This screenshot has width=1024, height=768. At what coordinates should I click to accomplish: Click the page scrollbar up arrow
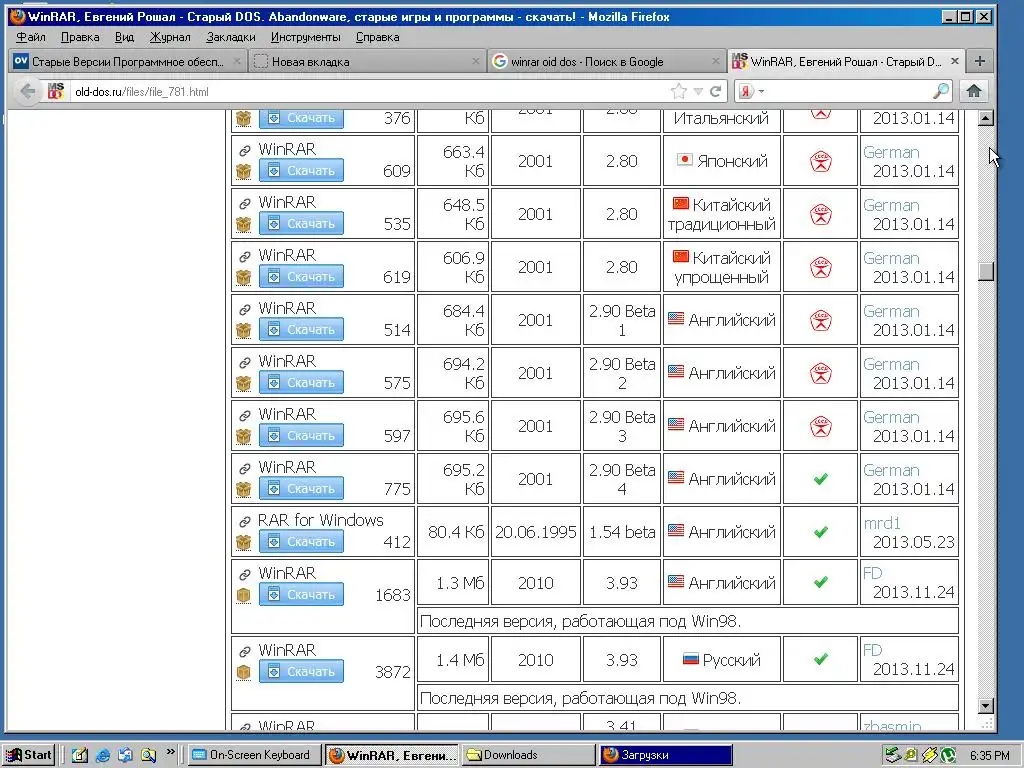(x=985, y=118)
